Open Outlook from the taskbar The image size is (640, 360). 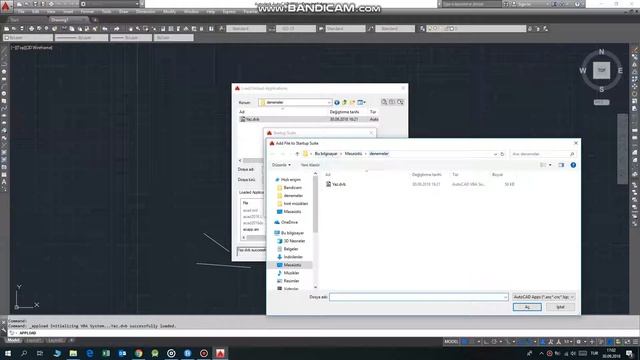pos(122,353)
